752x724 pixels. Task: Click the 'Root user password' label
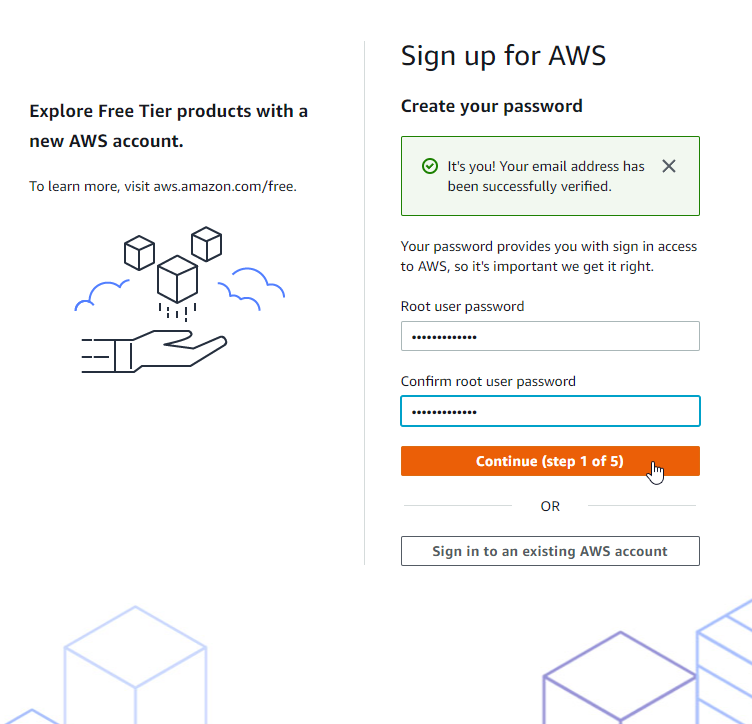462,306
